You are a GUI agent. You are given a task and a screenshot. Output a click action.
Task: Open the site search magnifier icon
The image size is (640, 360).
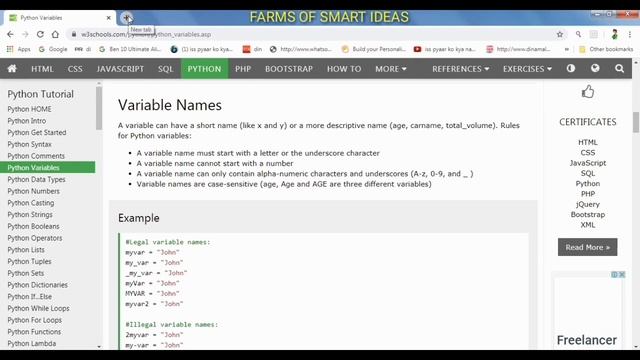pyautogui.click(x=619, y=69)
